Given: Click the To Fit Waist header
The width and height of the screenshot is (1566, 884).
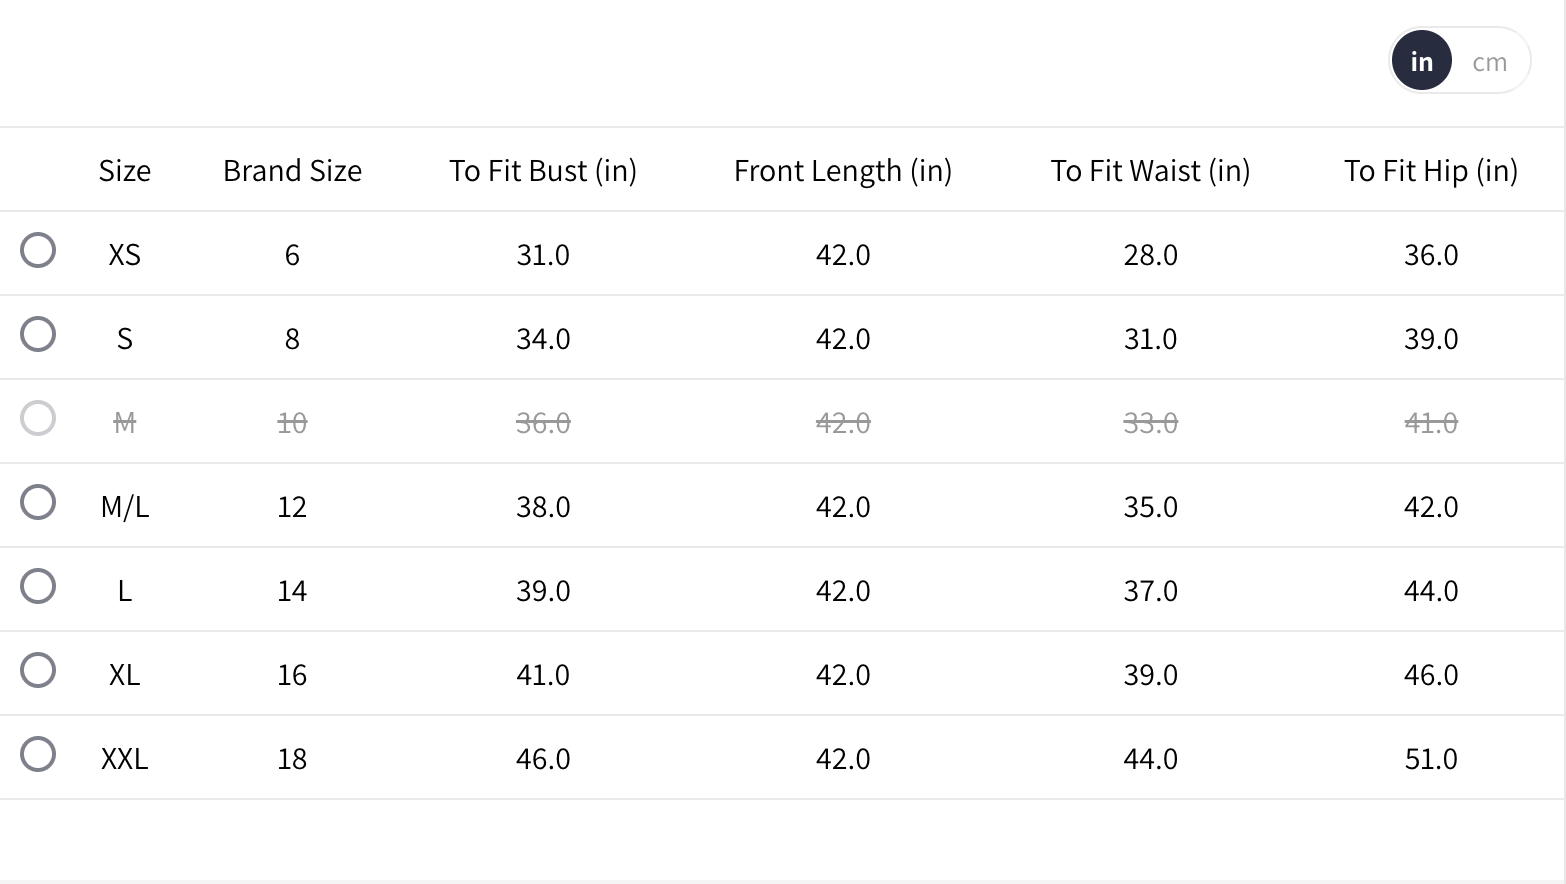Looking at the screenshot, I should coord(1150,171).
